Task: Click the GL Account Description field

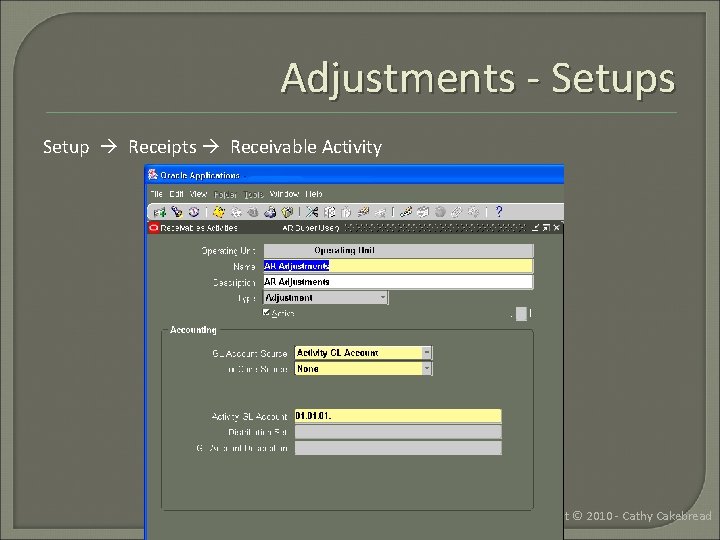Action: (398, 448)
